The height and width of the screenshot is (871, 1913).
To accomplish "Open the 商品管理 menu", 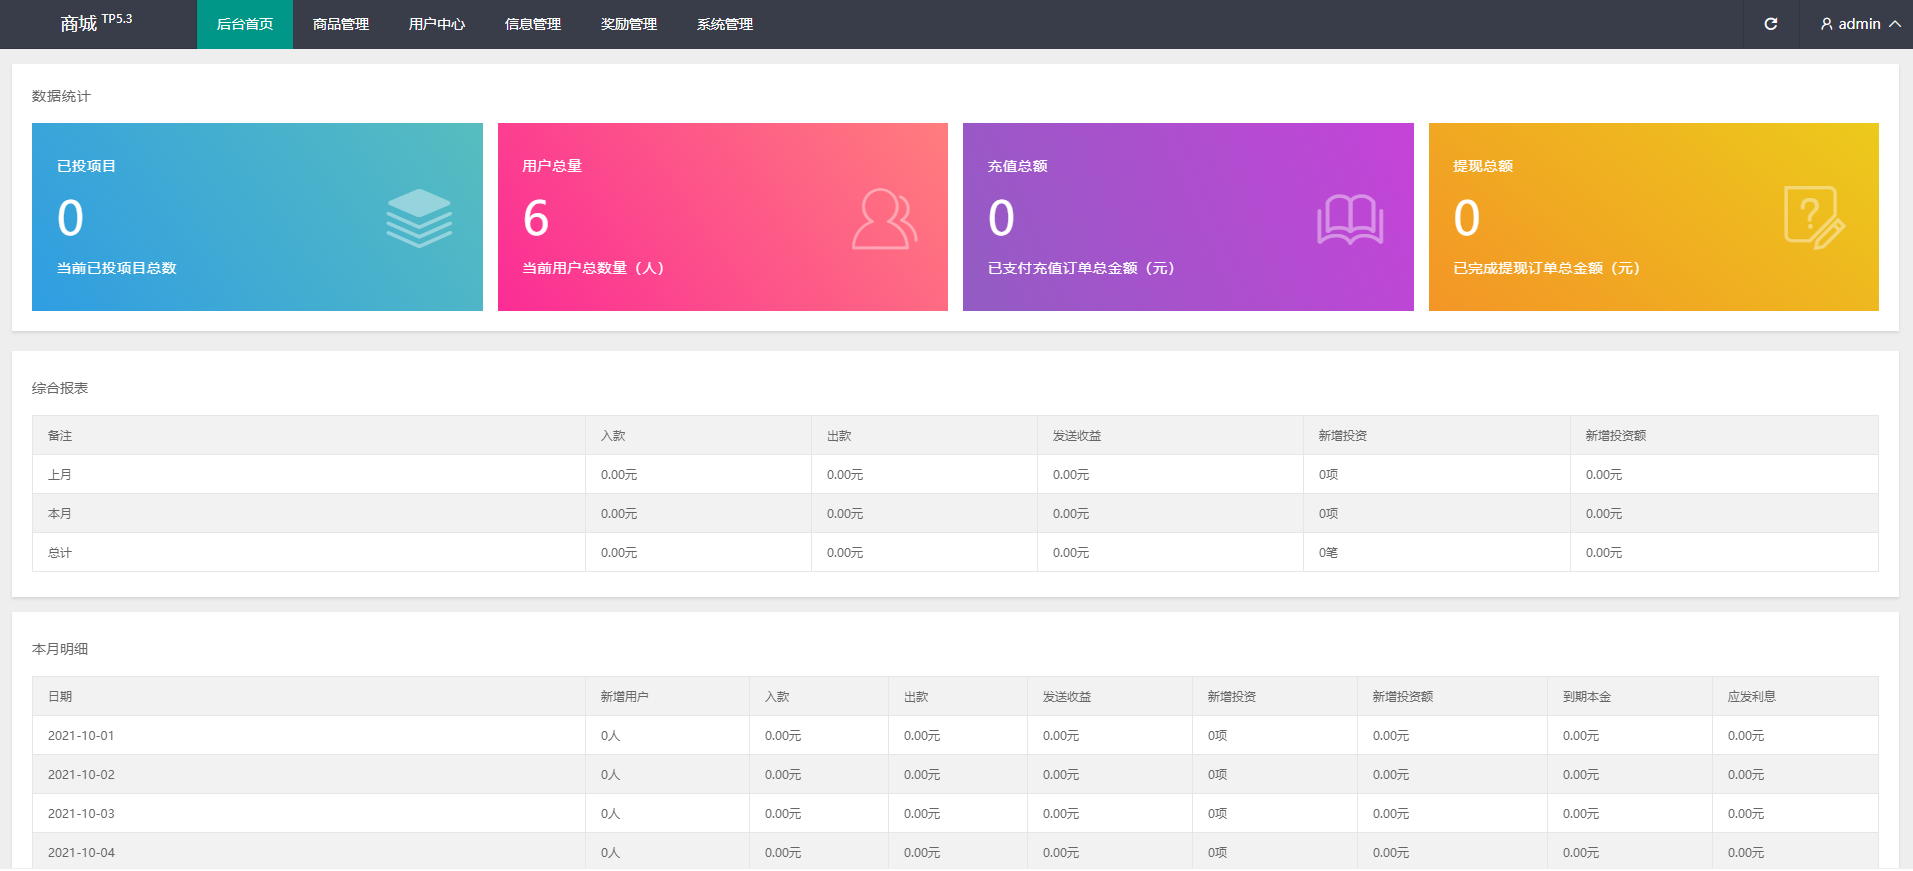I will 341,24.
